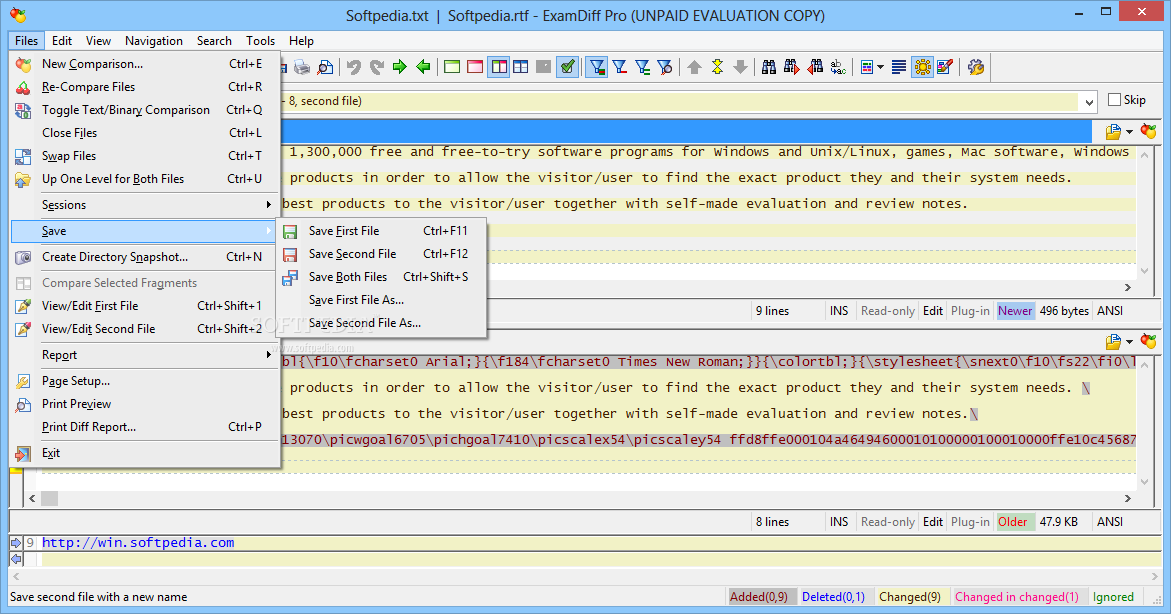Click the Changed in changed(1) color legend
Image resolution: width=1171 pixels, height=614 pixels.
point(1017,597)
